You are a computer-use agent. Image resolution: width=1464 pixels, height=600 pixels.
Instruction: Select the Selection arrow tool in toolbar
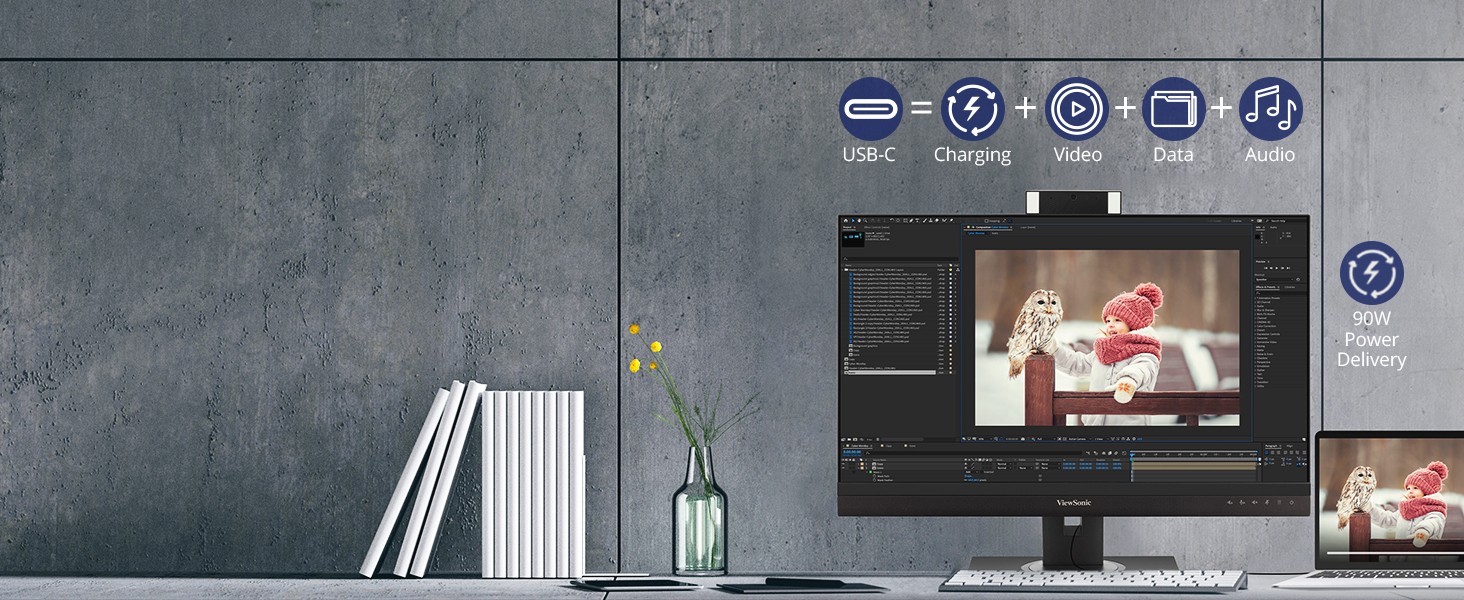853,220
